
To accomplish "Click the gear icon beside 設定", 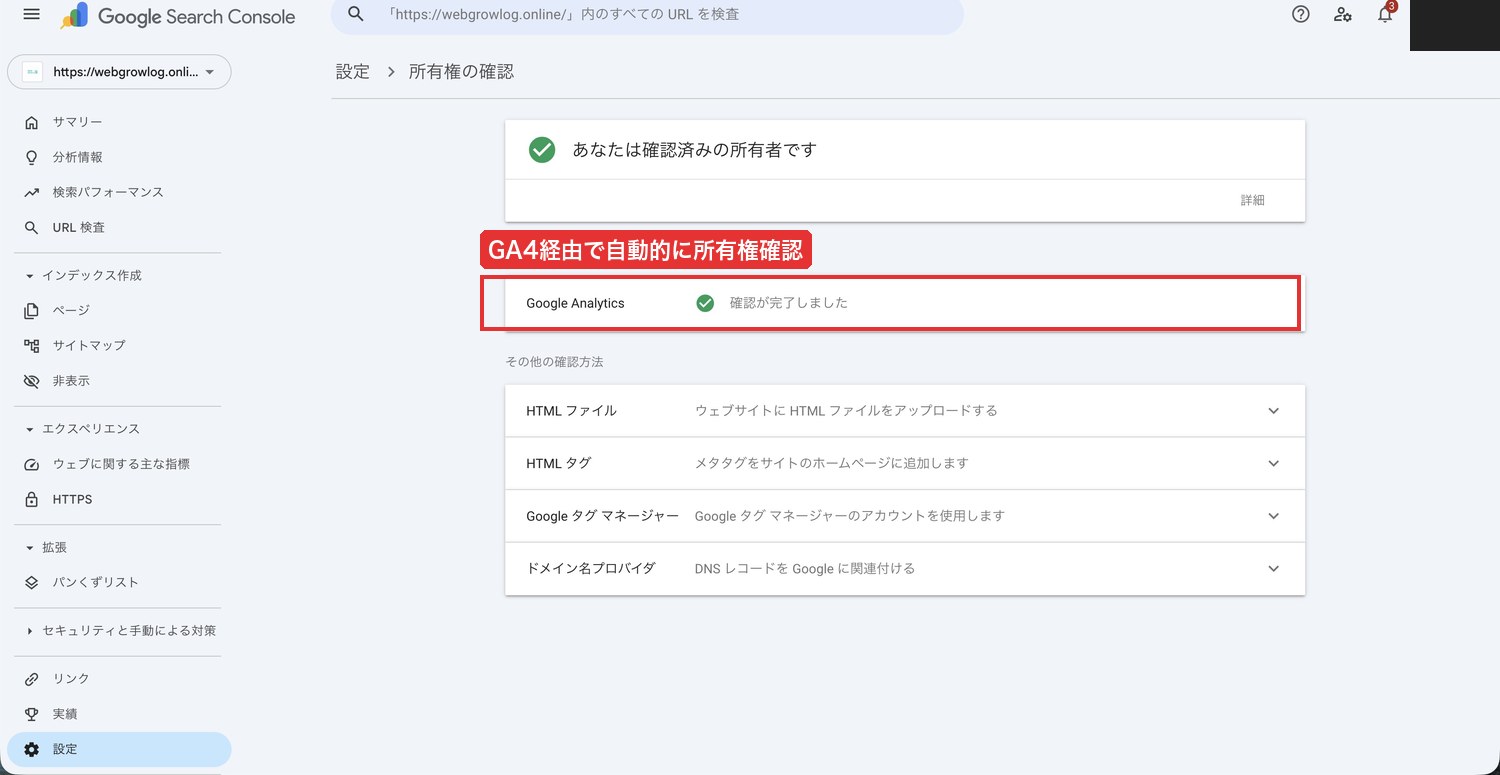I will tap(32, 749).
